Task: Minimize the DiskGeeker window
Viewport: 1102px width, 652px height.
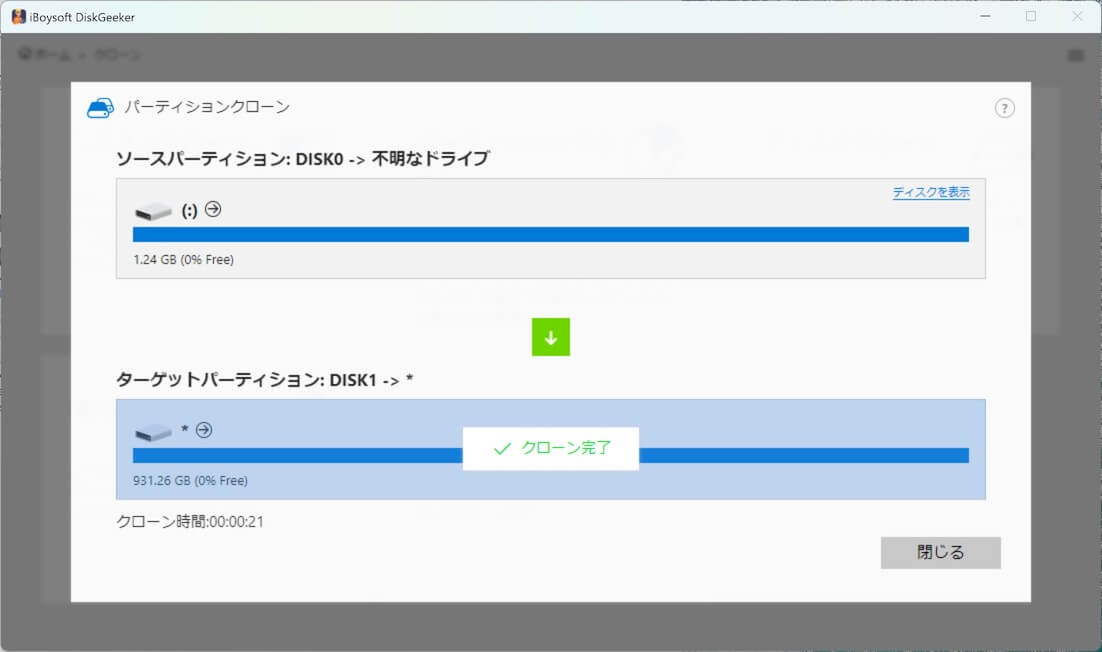Action: tap(985, 16)
